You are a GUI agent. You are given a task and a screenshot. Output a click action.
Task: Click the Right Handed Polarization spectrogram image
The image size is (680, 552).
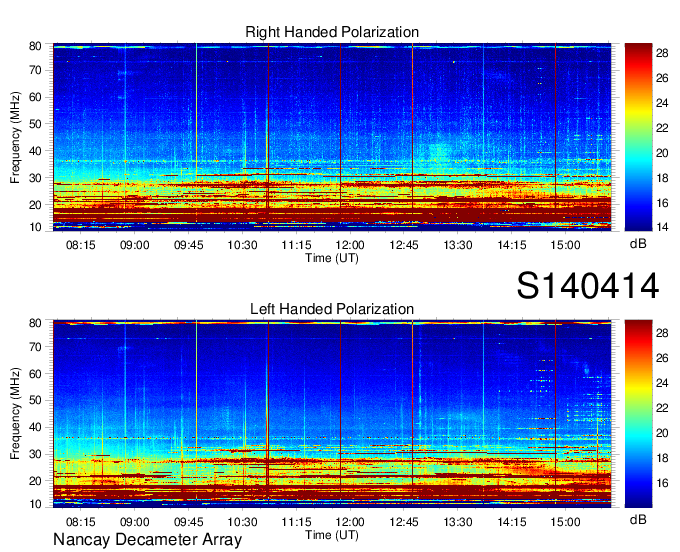point(332,137)
